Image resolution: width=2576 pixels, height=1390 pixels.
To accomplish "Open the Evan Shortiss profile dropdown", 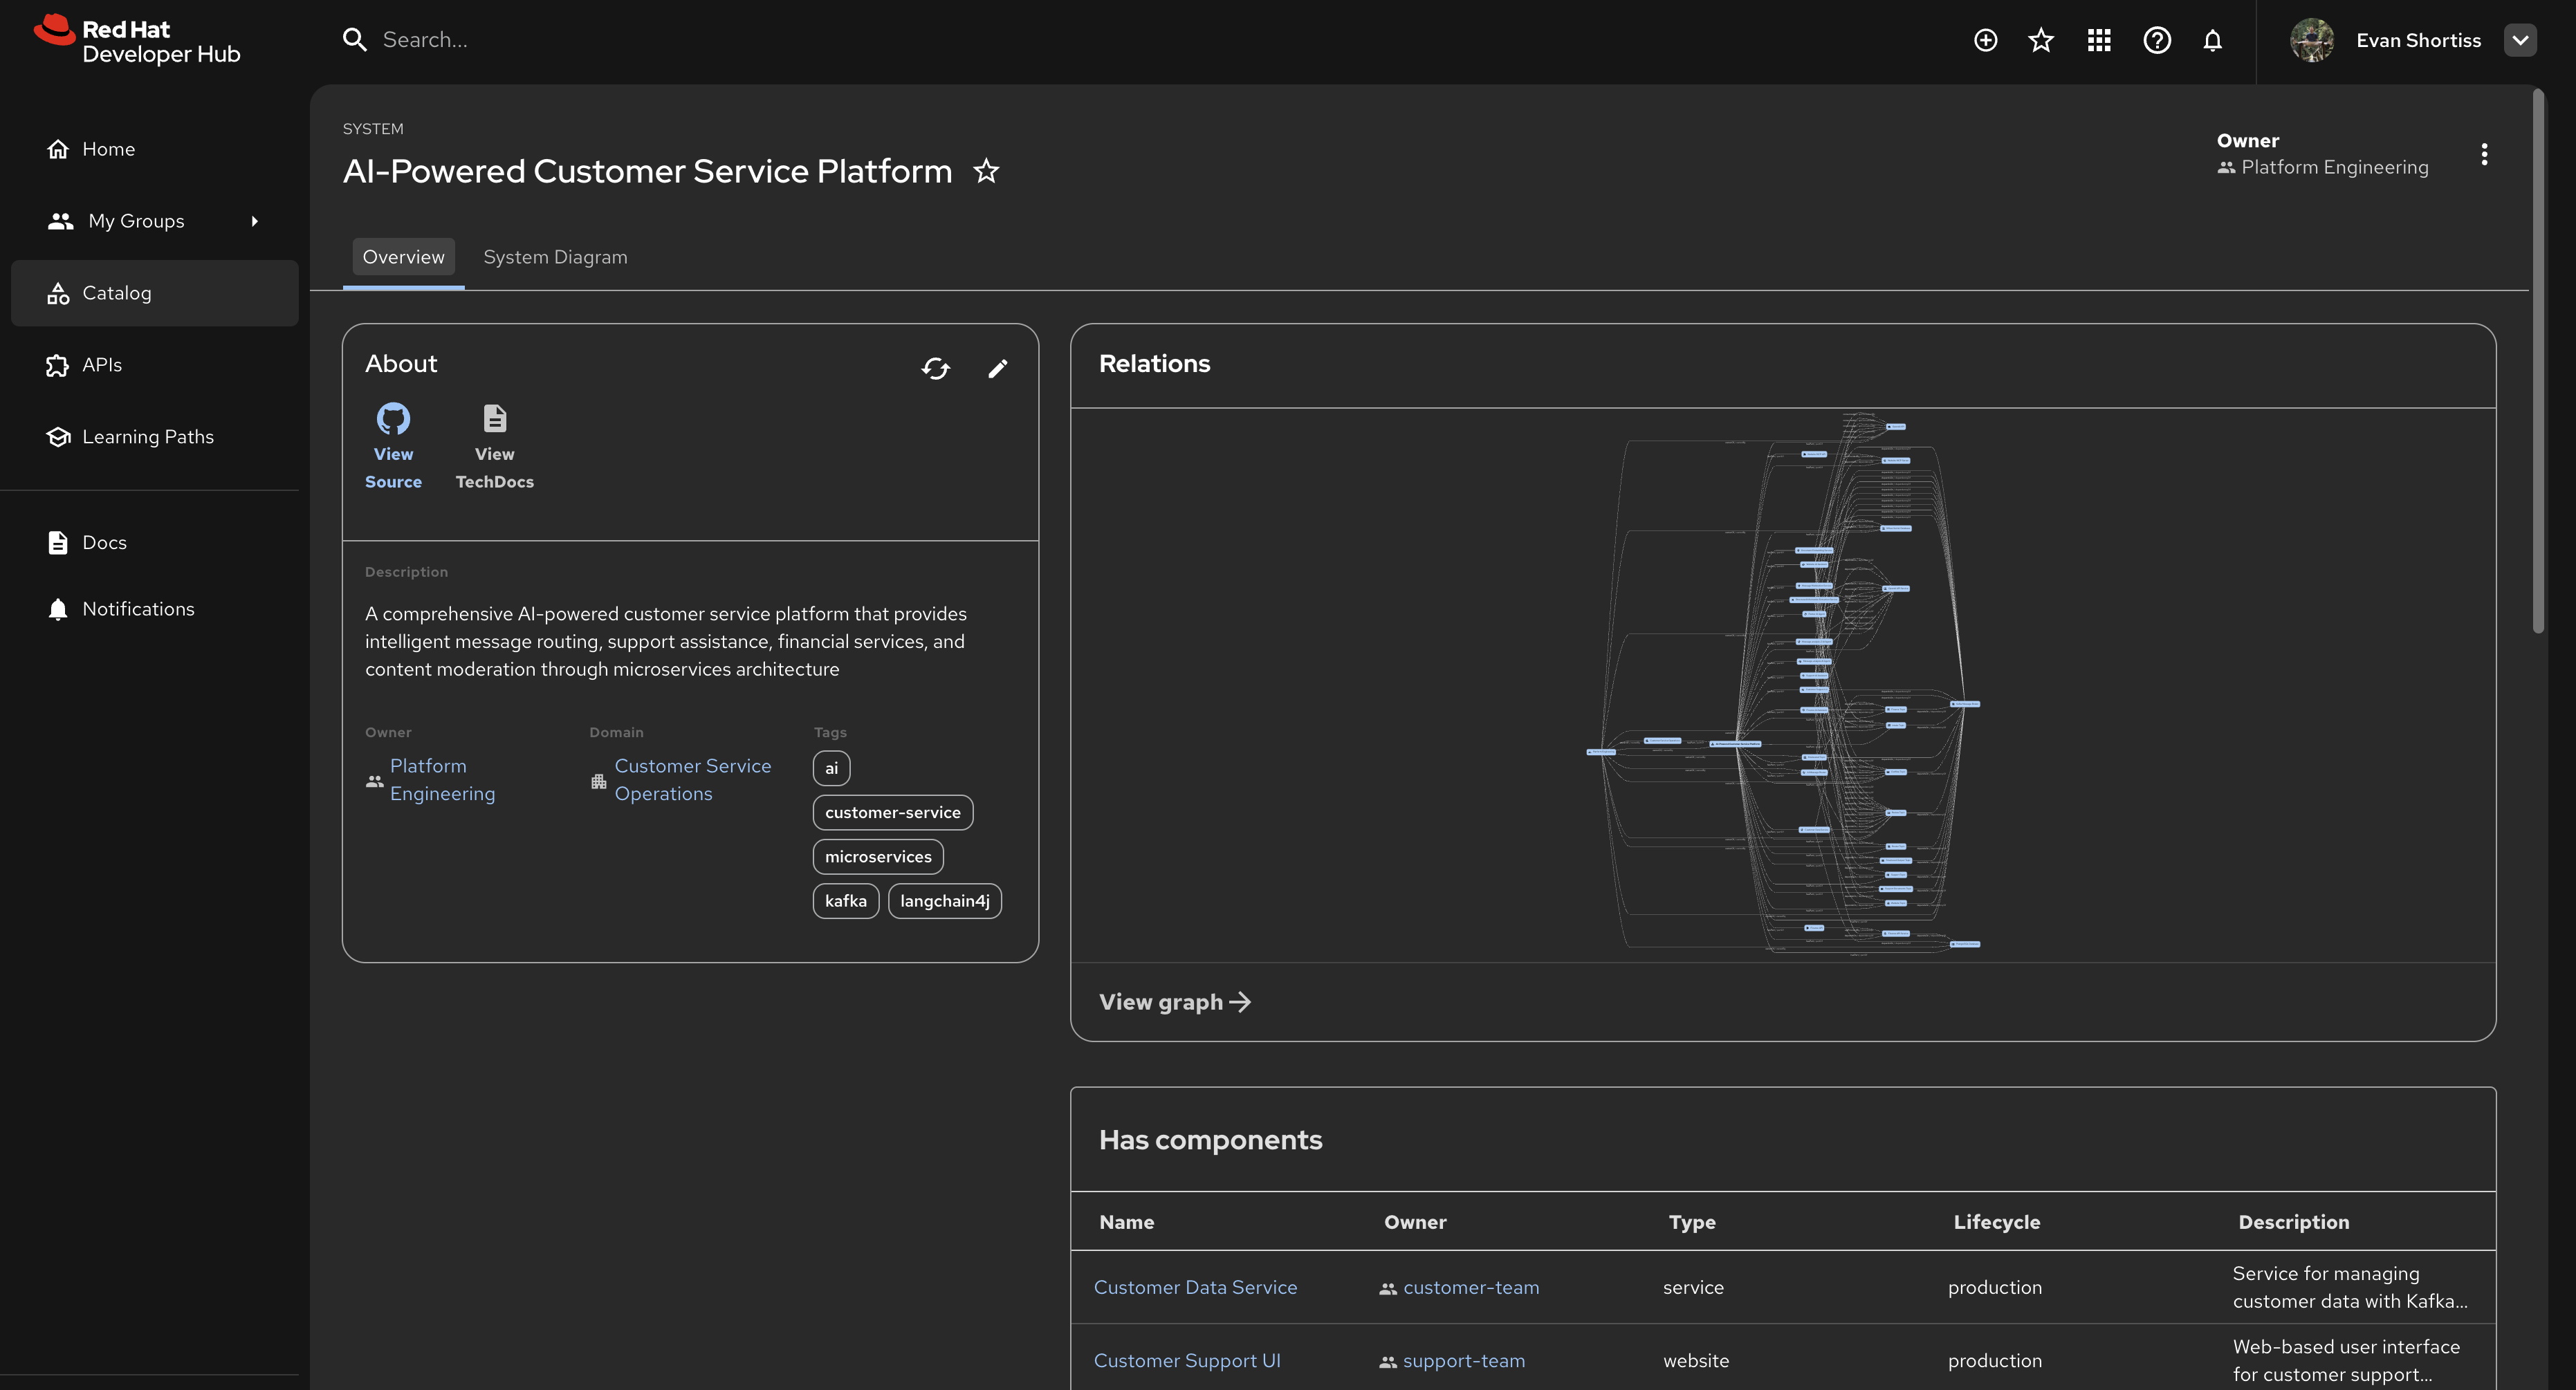I will (2519, 40).
